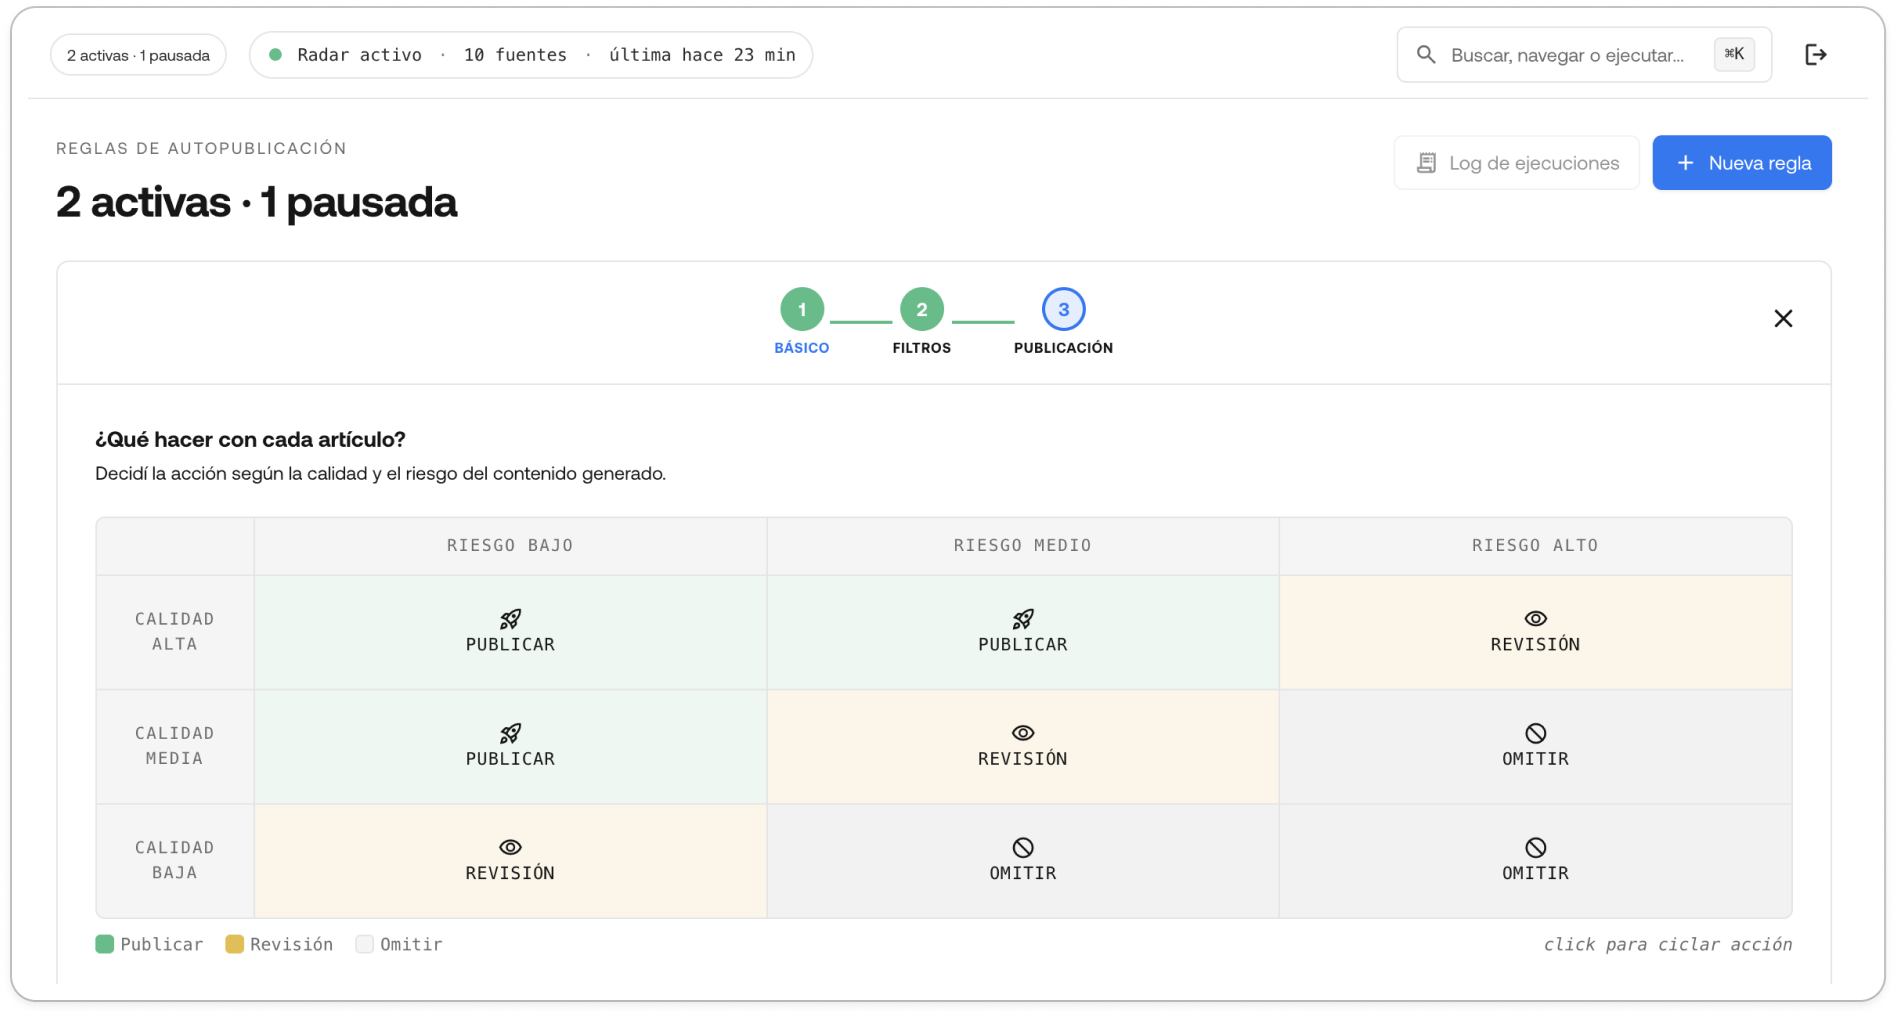Click the 'click para ciclar acción' hint
This screenshot has width=1897, height=1016.
pos(1667,944)
